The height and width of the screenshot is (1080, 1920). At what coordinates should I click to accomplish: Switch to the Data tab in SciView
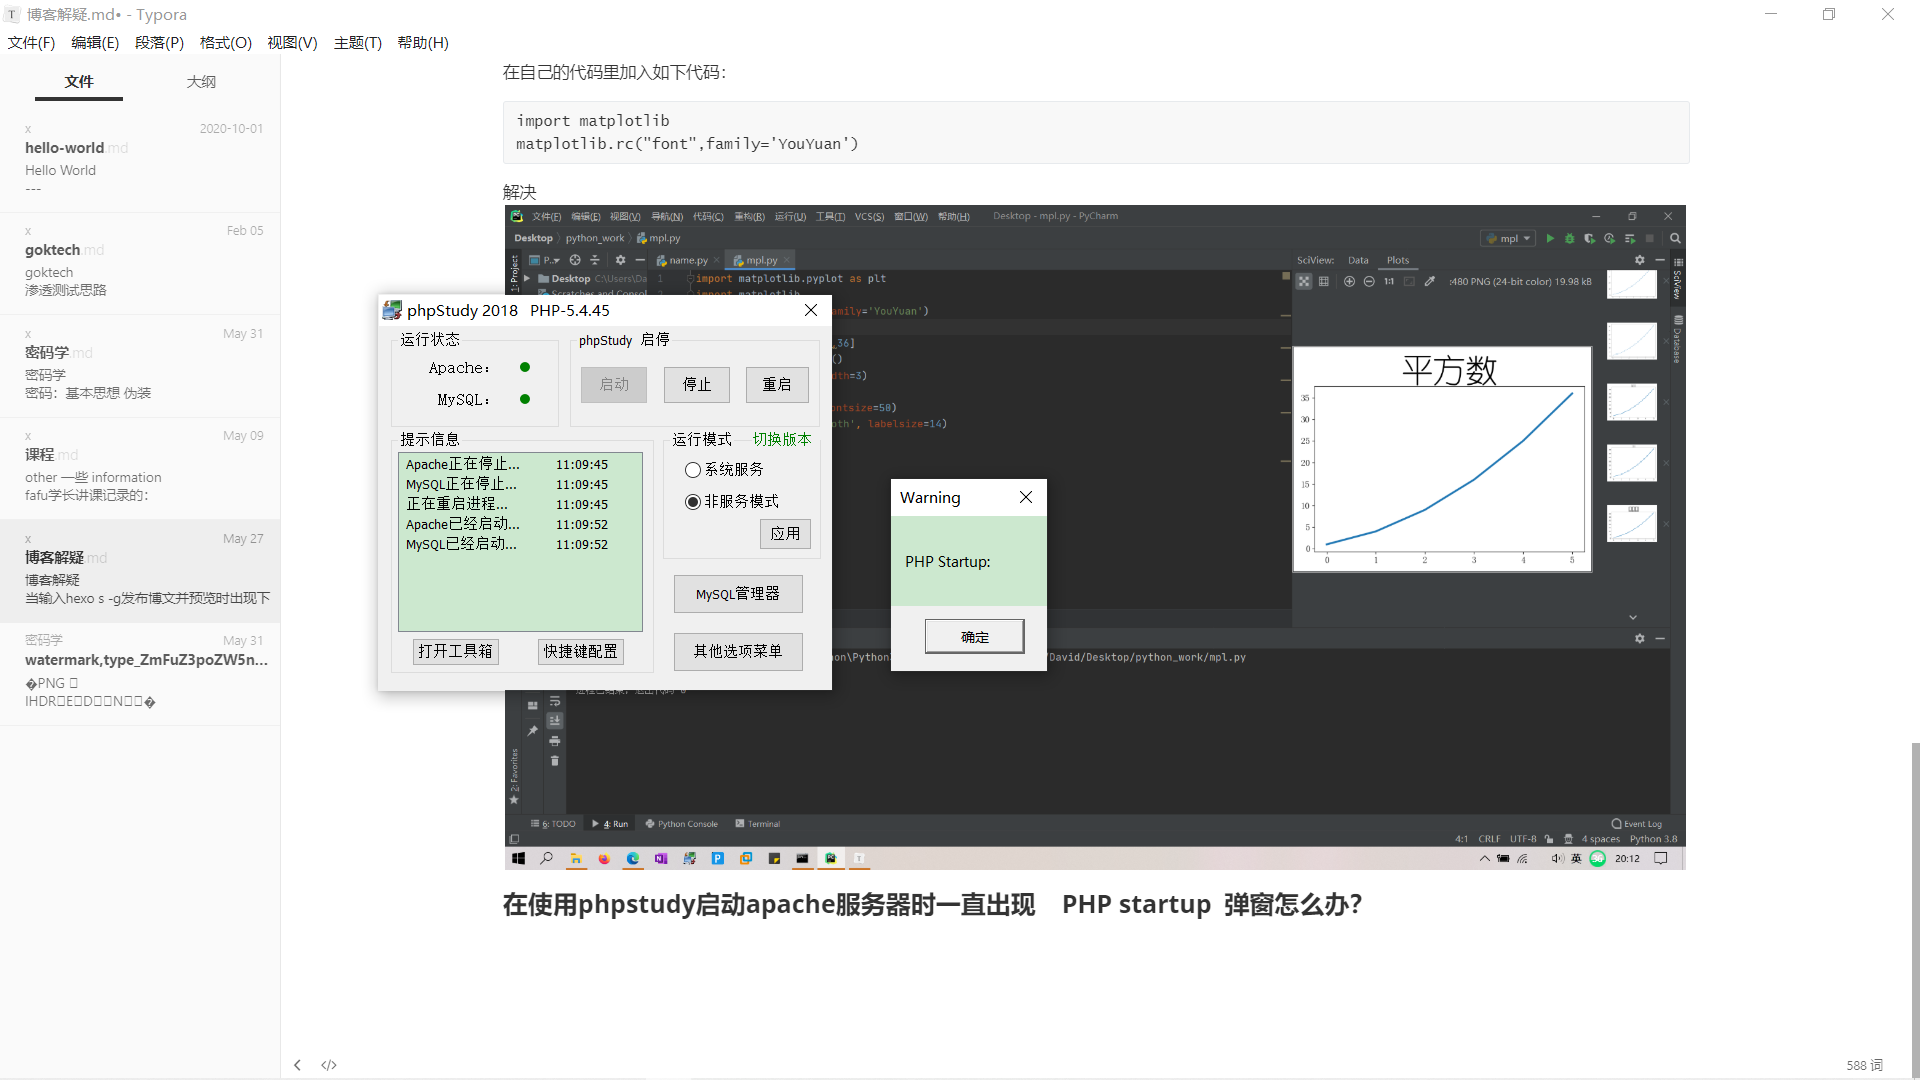(1358, 259)
